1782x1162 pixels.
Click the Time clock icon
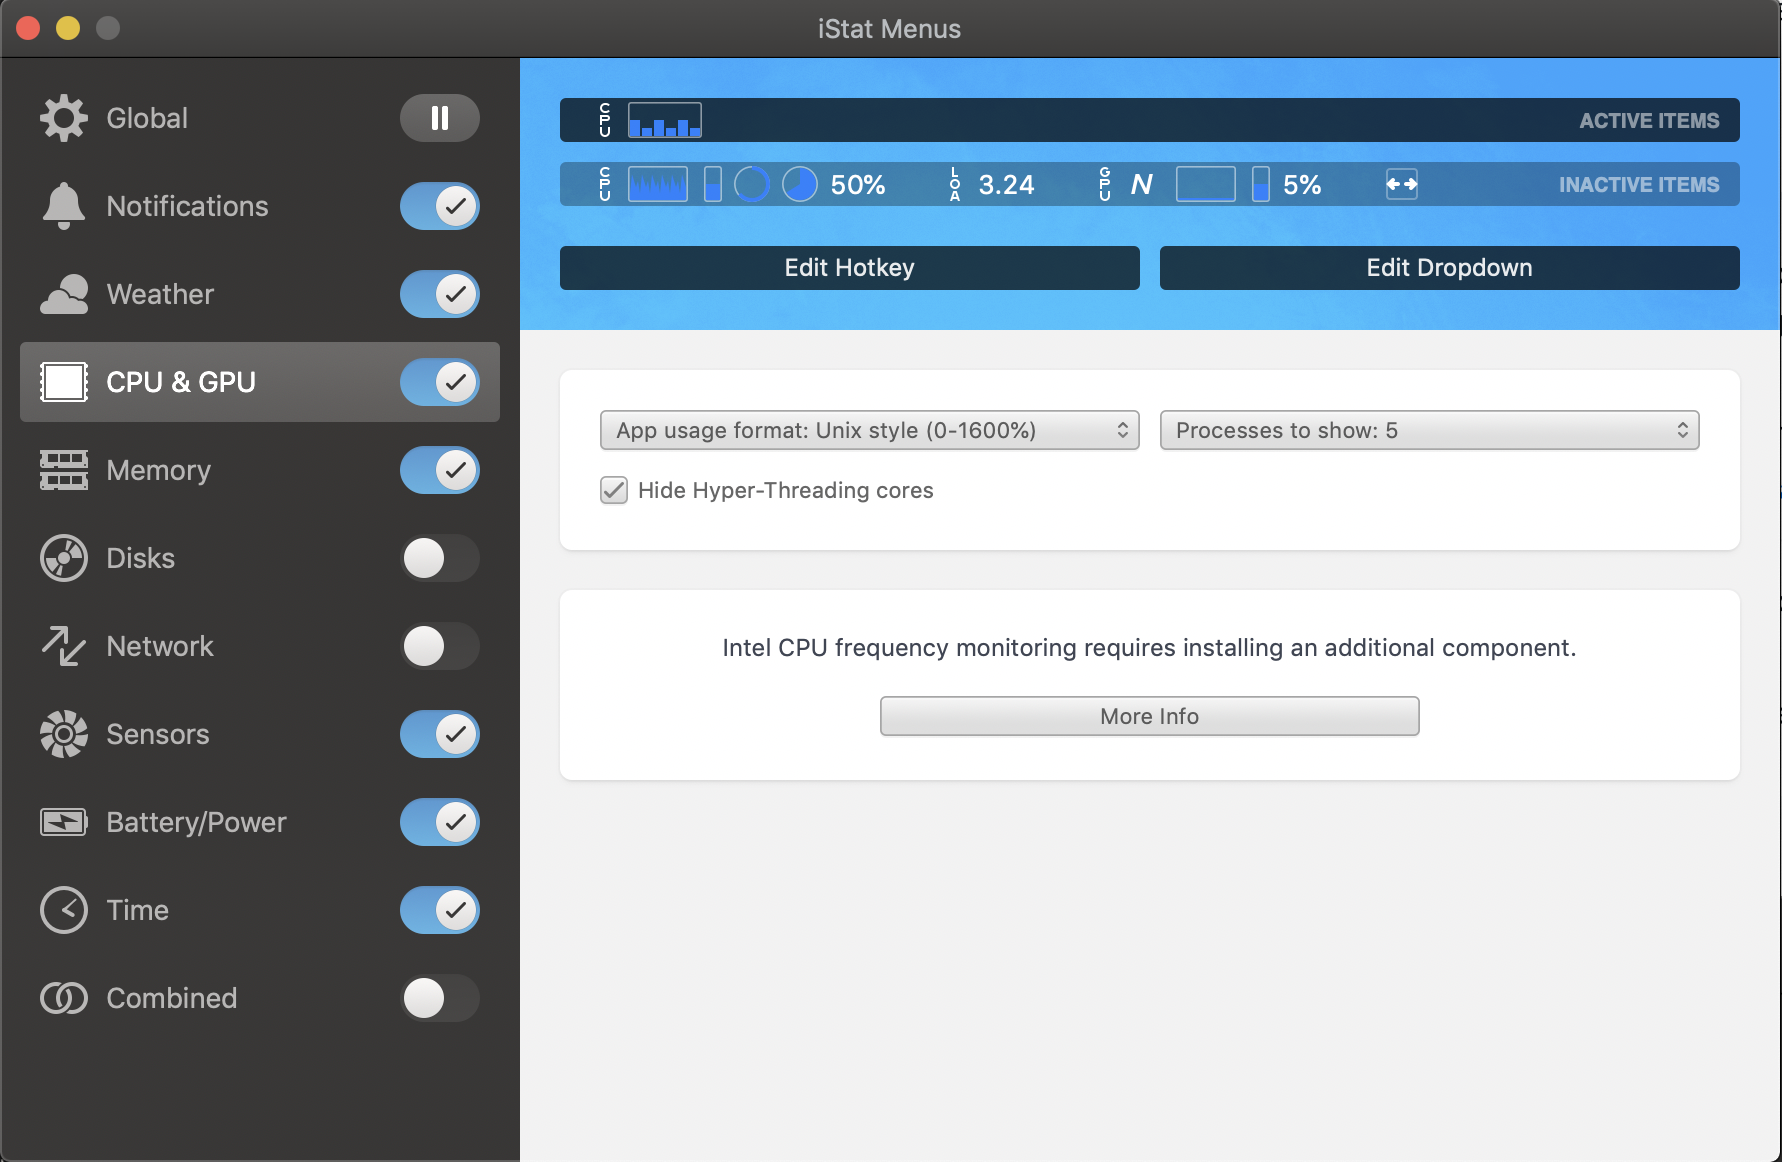coord(64,910)
